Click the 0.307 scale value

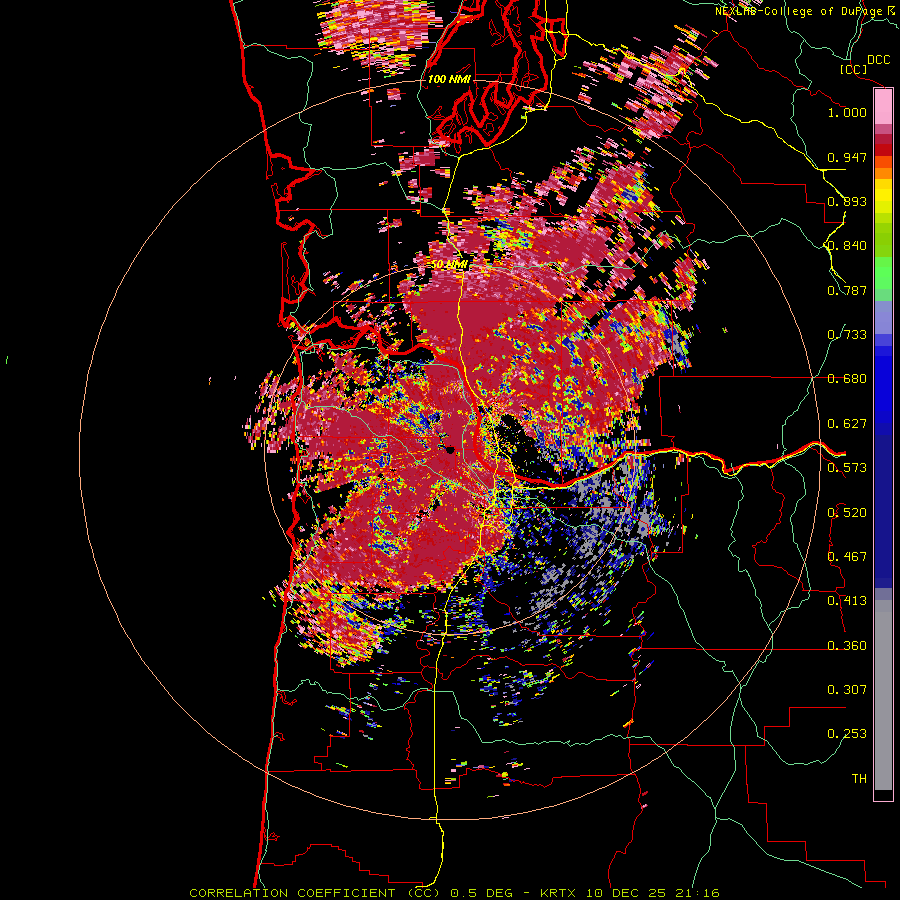pos(847,690)
